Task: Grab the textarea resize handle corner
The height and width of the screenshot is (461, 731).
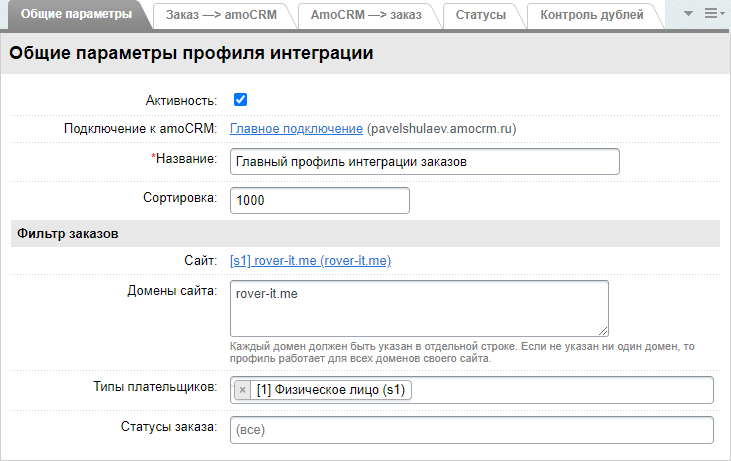Action: (603, 331)
